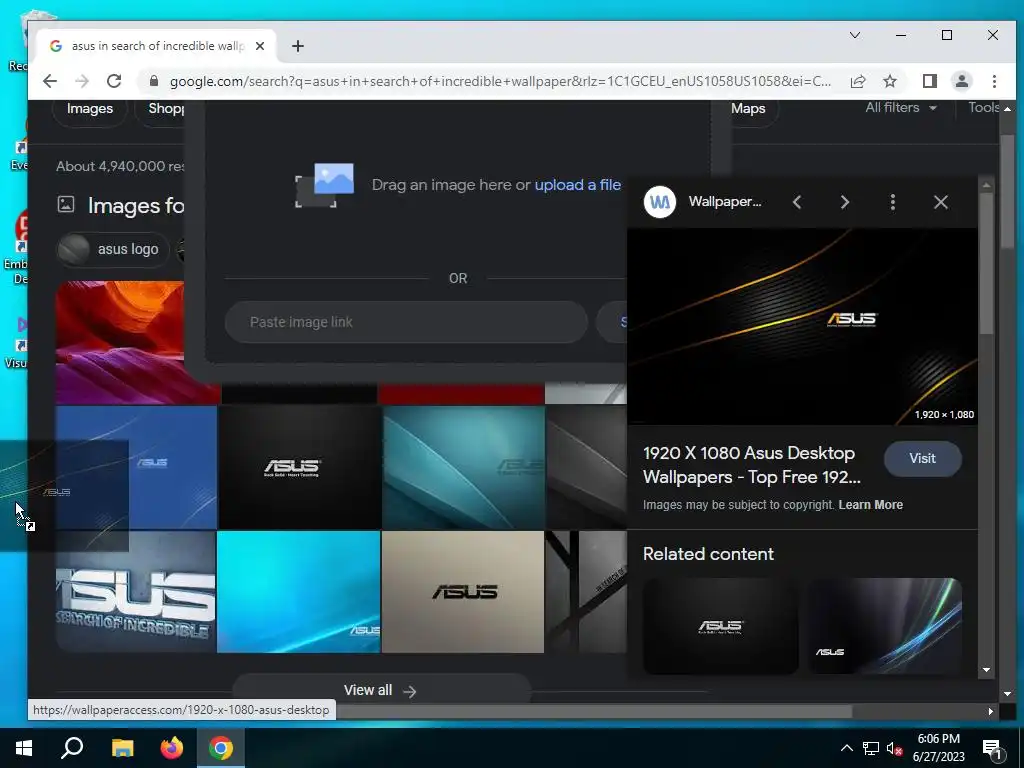This screenshot has height=768, width=1024.
Task: Open preview panel three-dot options
Action: (x=893, y=202)
